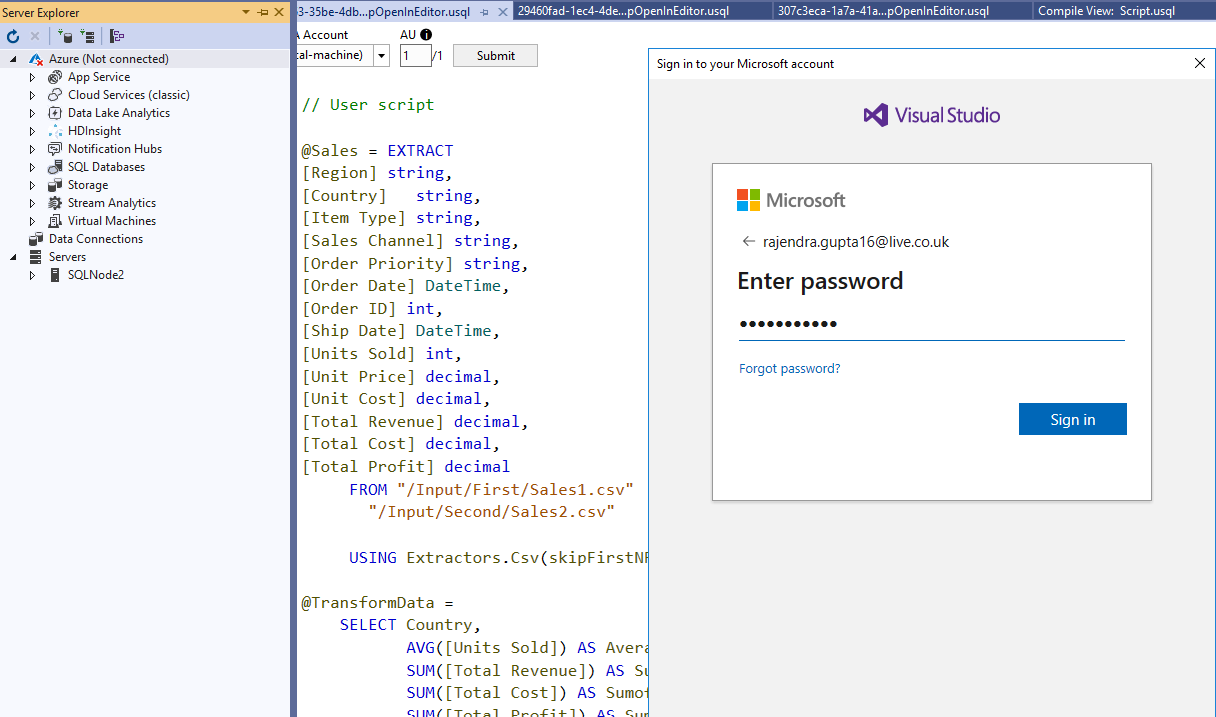Click 'SELECT Country,' code line
Screen dimensions: 1216x717
(410, 625)
